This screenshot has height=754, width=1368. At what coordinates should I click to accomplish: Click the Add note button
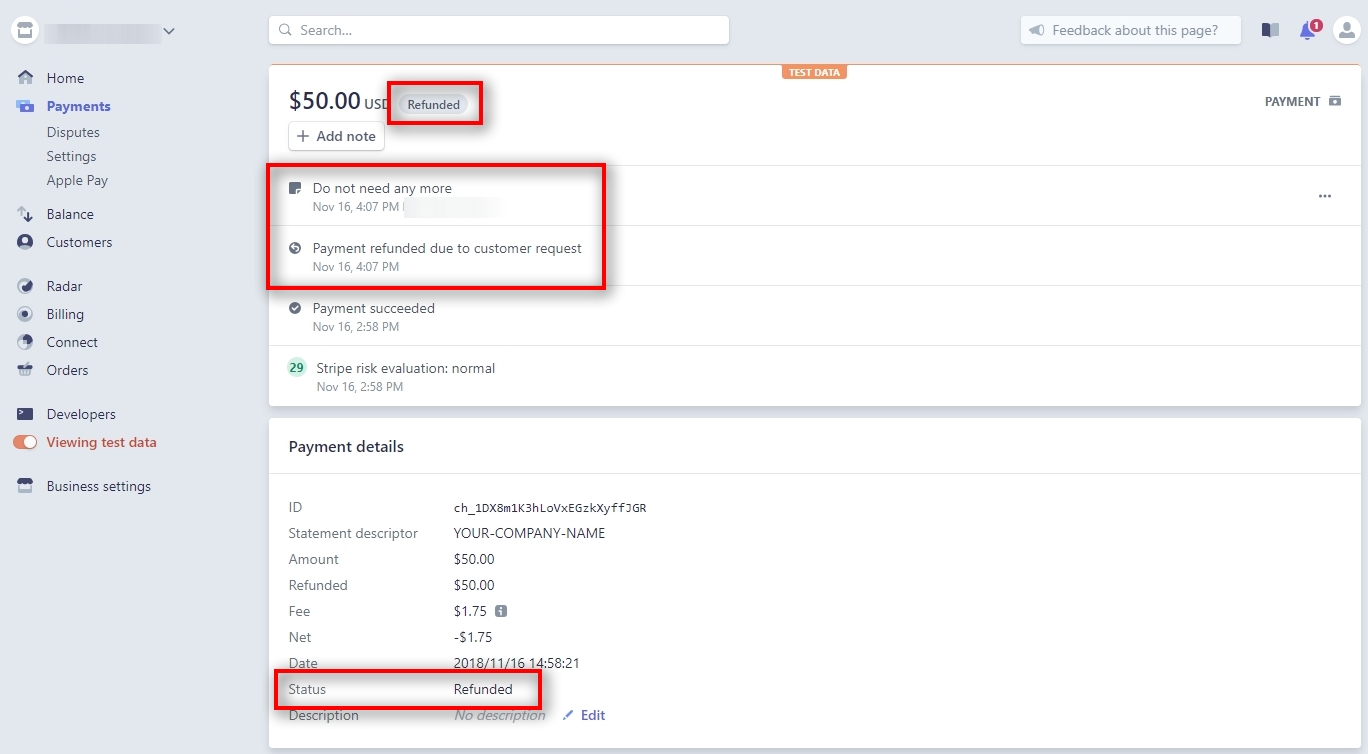(x=336, y=136)
